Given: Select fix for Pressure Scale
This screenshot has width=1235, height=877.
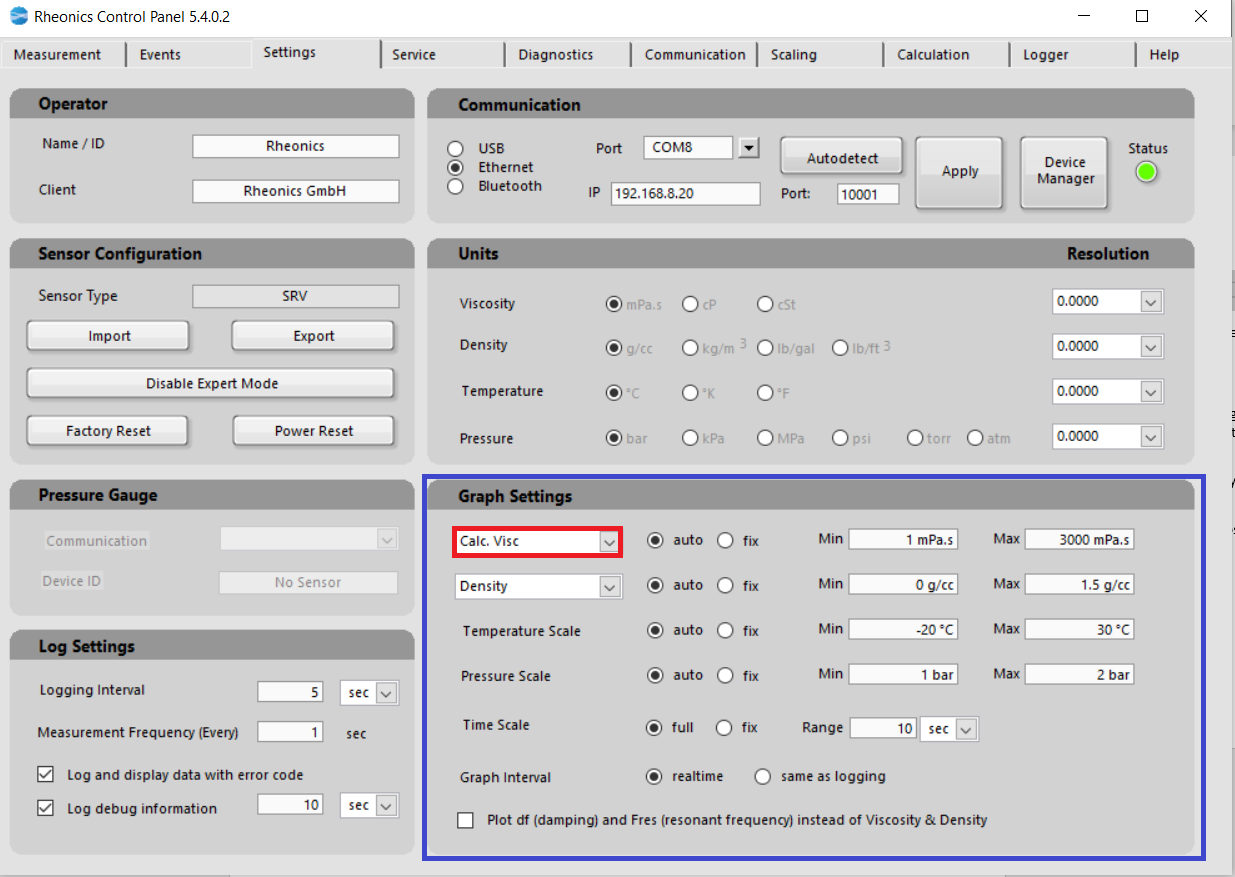Looking at the screenshot, I should click(725, 675).
